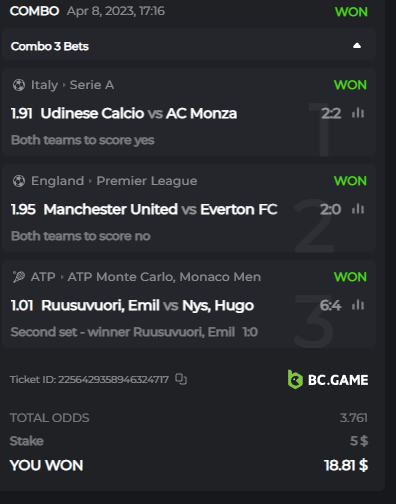Screen dimensions: 396x504
Task: Copy the Ticket ID
Action: coord(181,379)
